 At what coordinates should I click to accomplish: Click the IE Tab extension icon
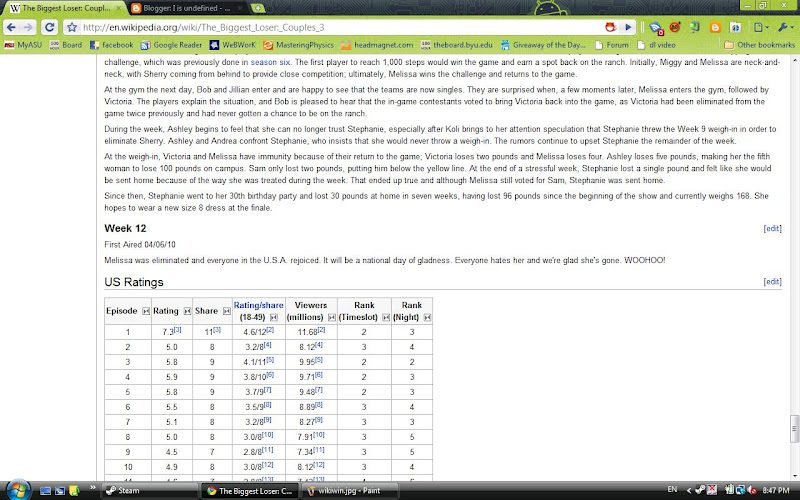[735, 28]
